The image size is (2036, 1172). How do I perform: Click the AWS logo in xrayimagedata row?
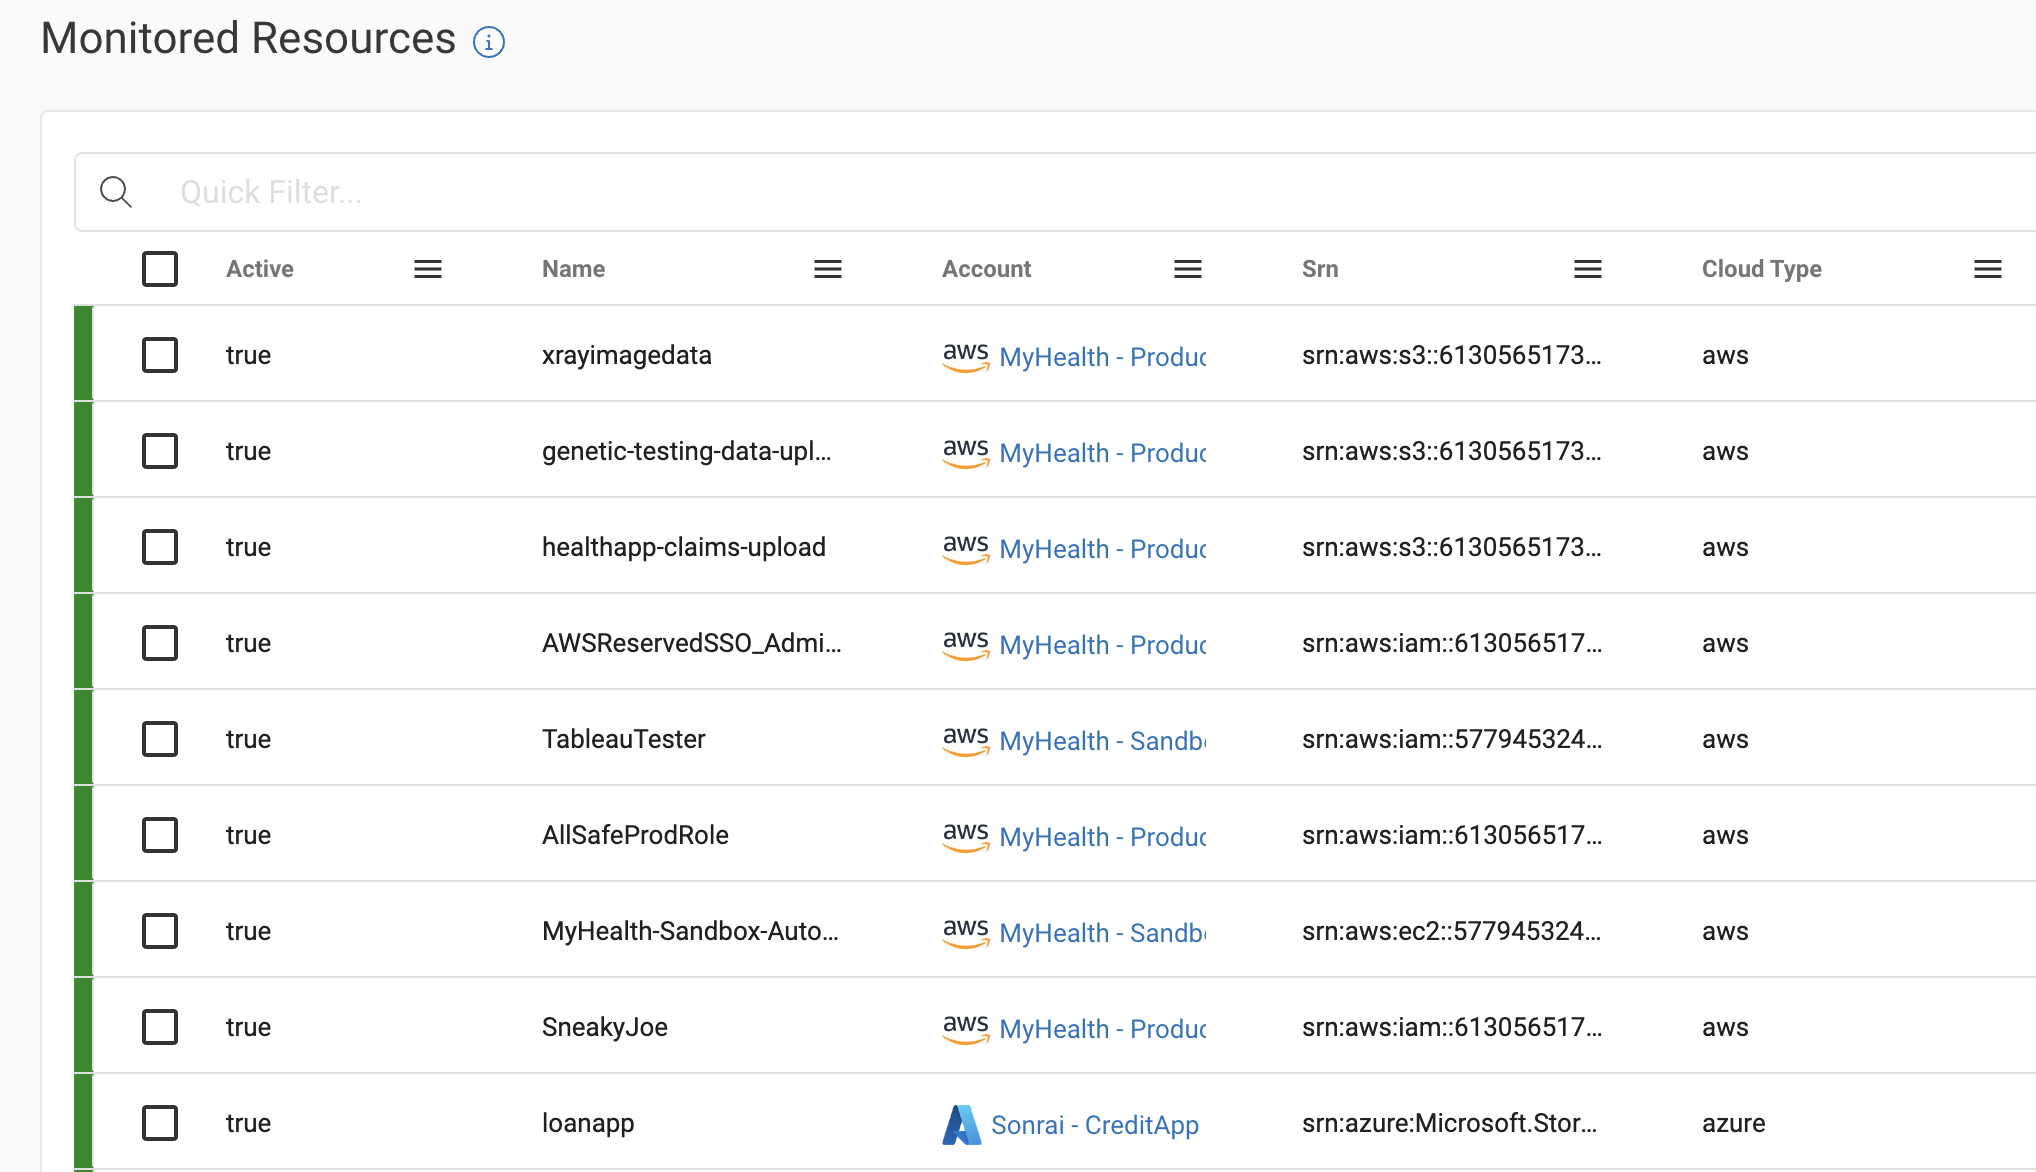pos(966,356)
